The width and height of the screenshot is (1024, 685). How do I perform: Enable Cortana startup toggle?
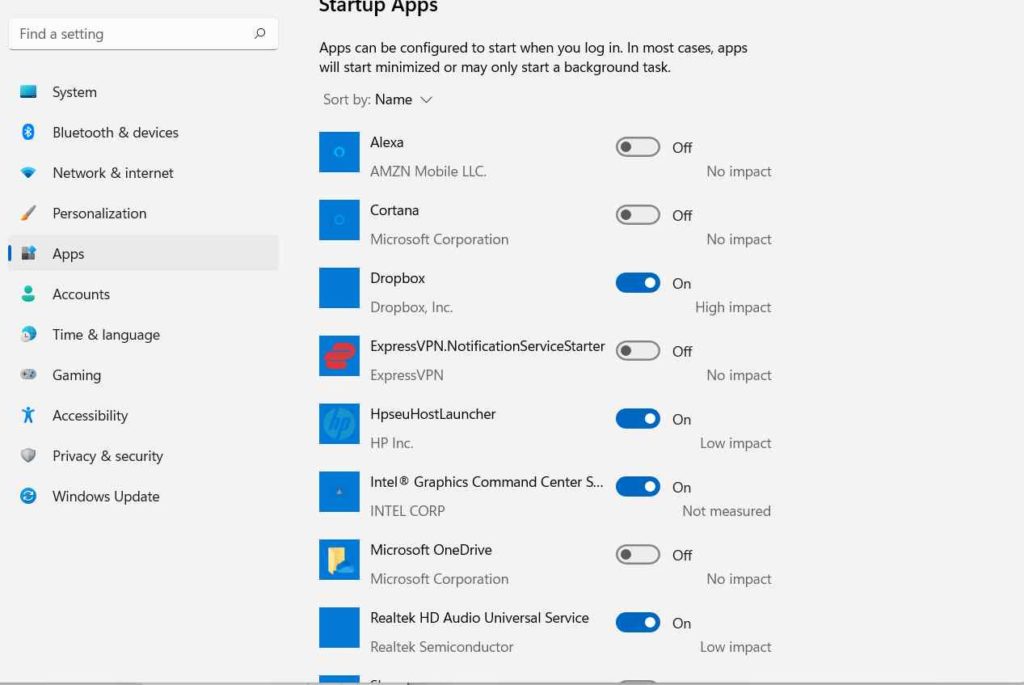pyautogui.click(x=637, y=215)
